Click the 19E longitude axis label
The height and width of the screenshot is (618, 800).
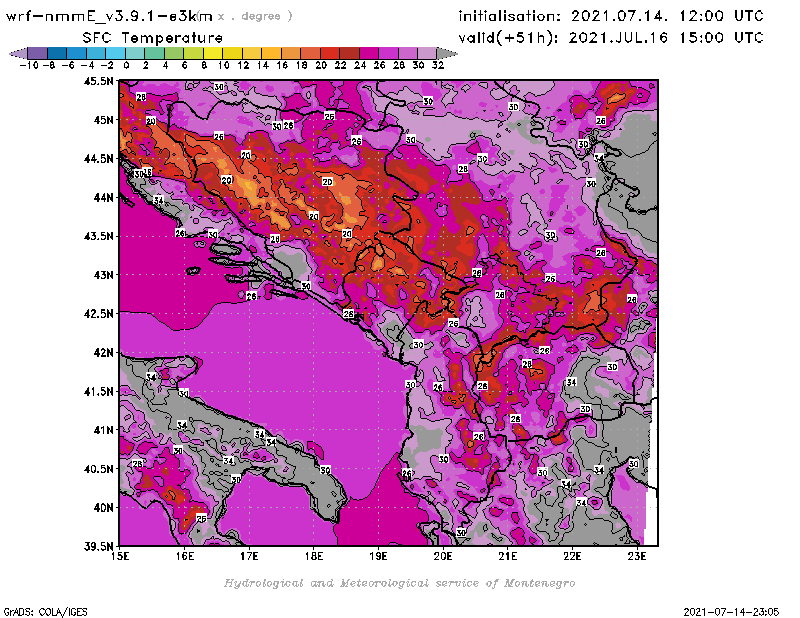click(x=379, y=556)
